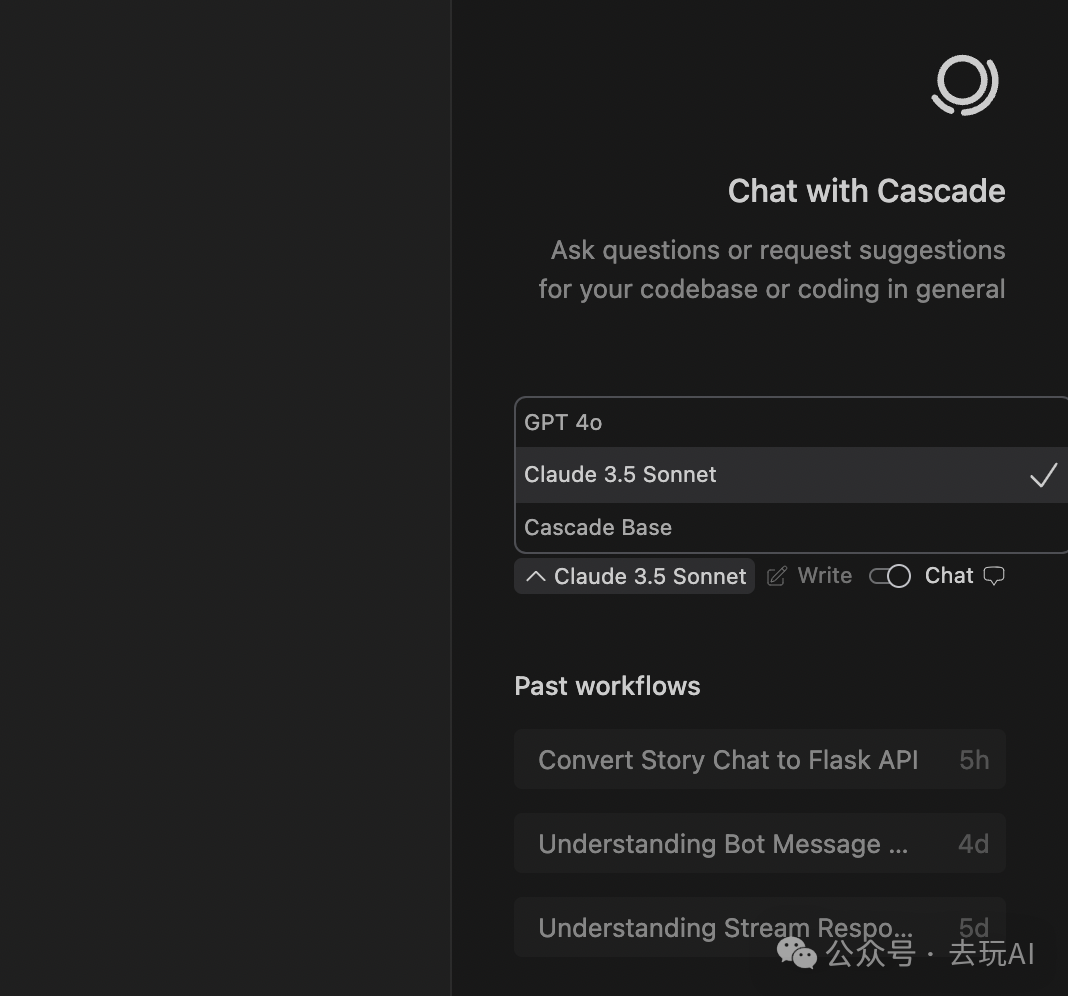Viewport: 1068px width, 996px height.
Task: Open Understanding Bot Message workflow
Action: coord(723,844)
